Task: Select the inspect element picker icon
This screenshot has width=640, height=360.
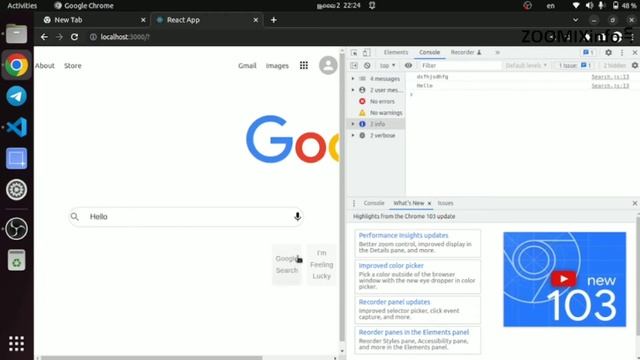Action: tap(354, 53)
